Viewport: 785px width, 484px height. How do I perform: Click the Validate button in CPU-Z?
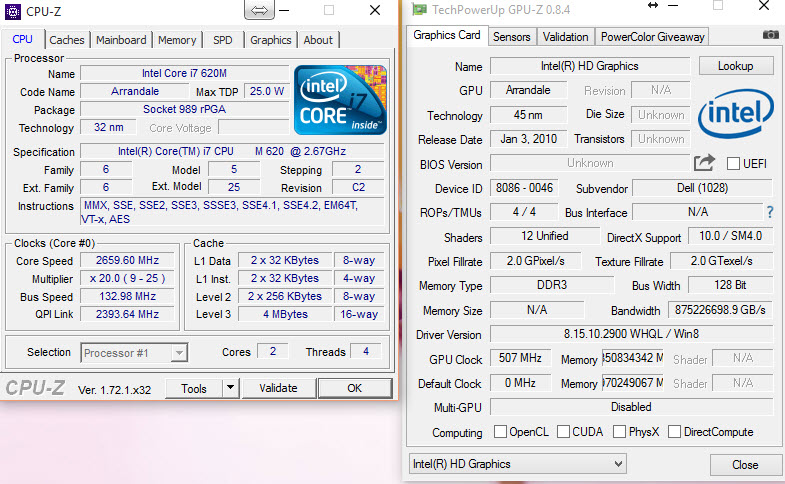(278, 388)
